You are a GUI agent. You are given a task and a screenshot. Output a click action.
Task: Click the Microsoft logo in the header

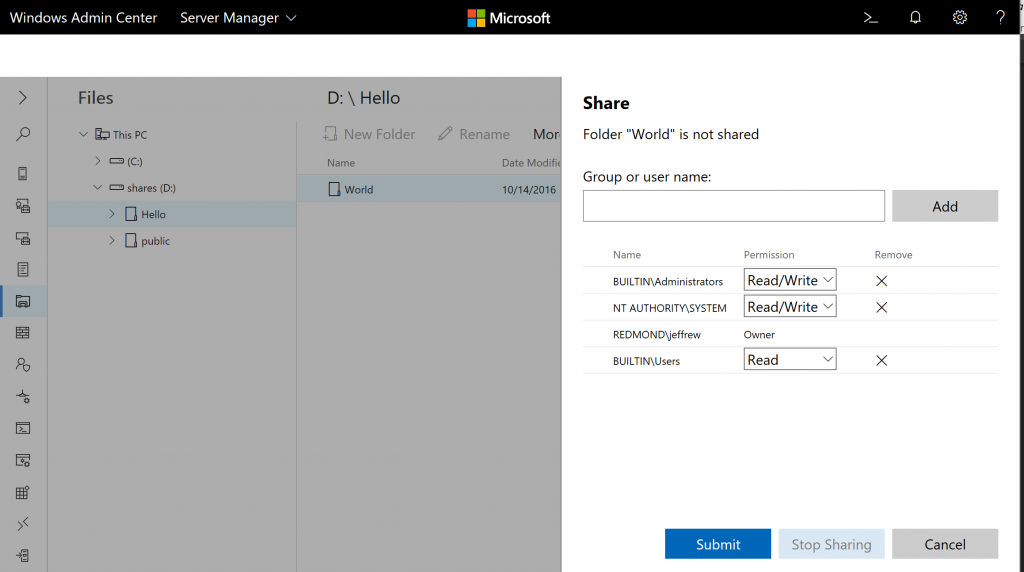point(509,18)
